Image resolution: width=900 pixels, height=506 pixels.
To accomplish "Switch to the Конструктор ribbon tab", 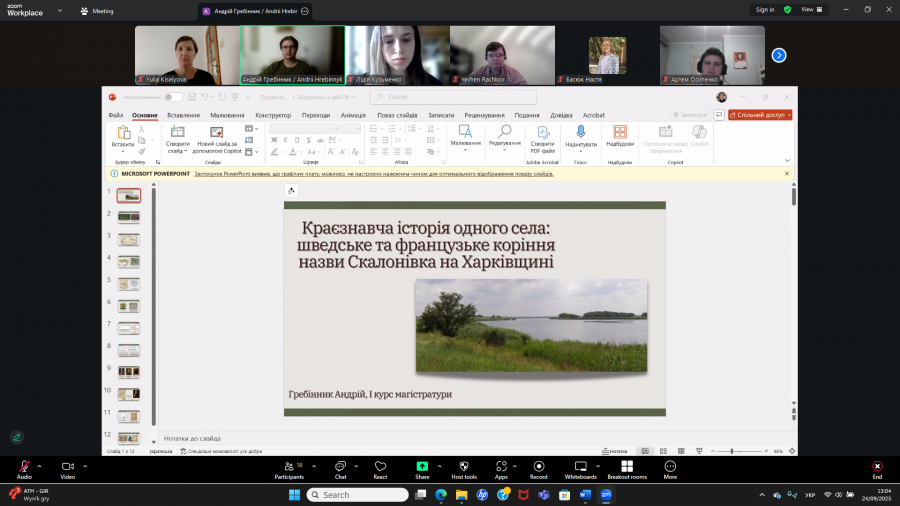I will click(272, 115).
